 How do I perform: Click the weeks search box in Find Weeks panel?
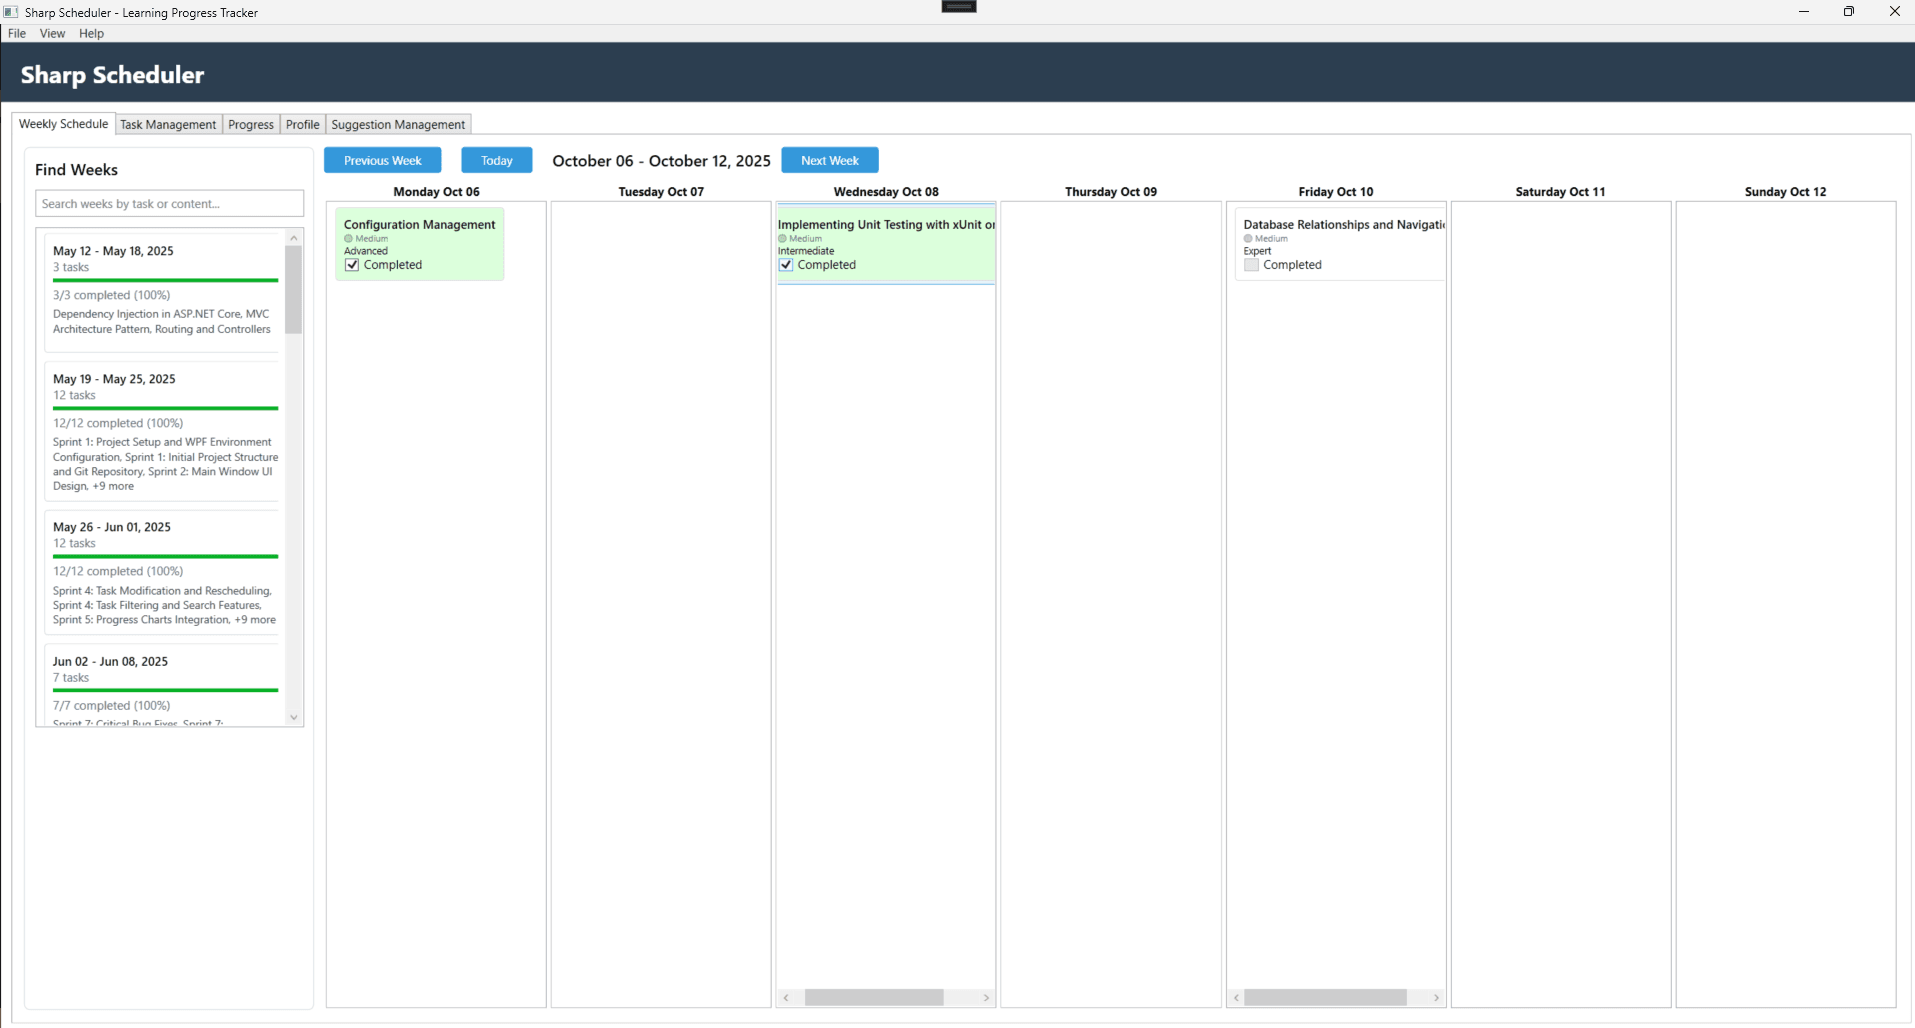coord(168,203)
